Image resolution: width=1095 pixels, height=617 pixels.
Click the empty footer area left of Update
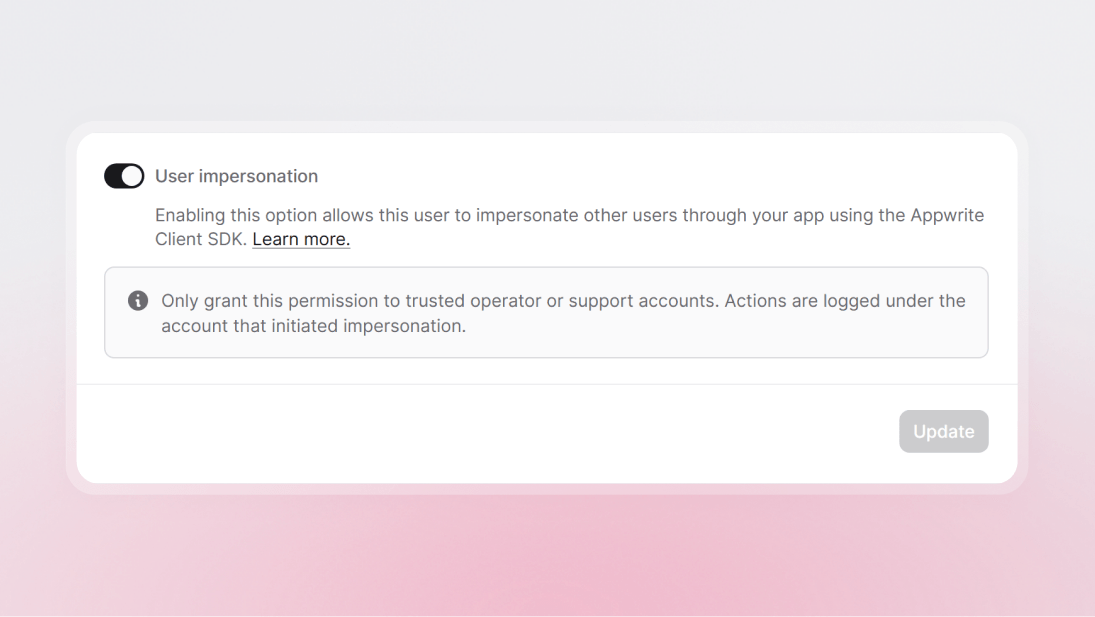pyautogui.click(x=480, y=432)
